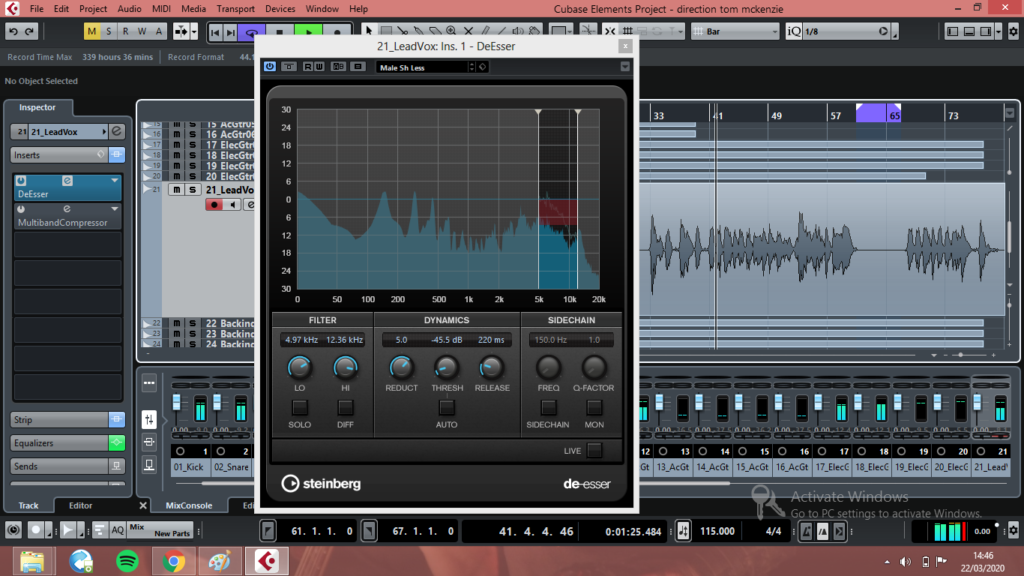Open the automation mode dropdown arrow
The height and width of the screenshot is (576, 1024).
point(193,31)
